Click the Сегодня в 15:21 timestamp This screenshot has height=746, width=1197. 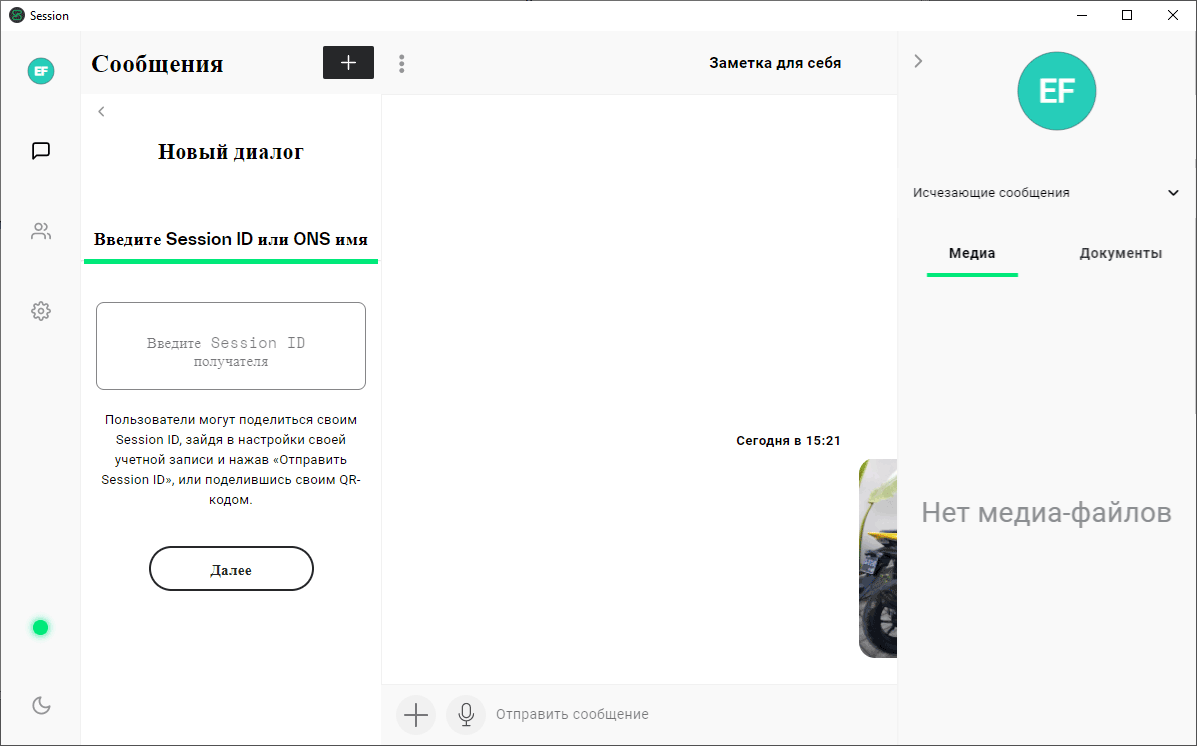tap(788, 441)
